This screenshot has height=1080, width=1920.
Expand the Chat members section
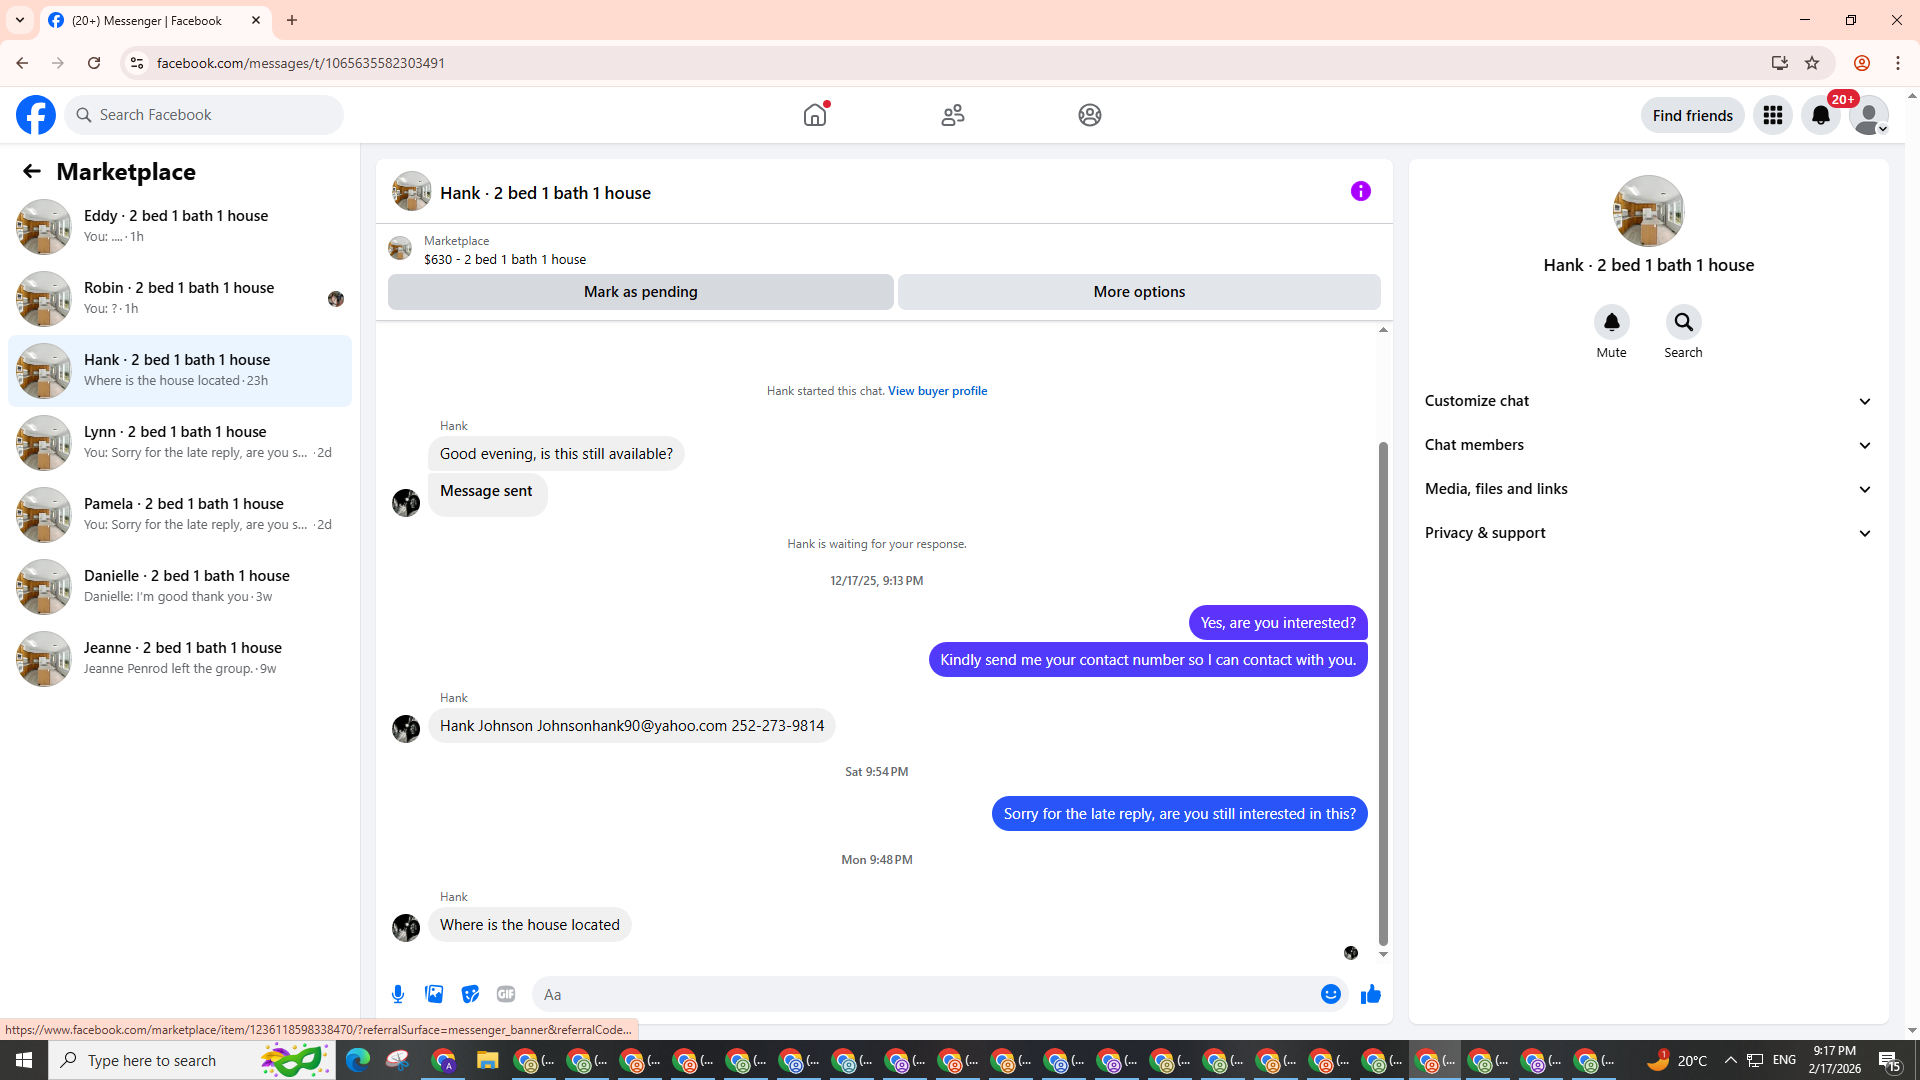(x=1648, y=445)
